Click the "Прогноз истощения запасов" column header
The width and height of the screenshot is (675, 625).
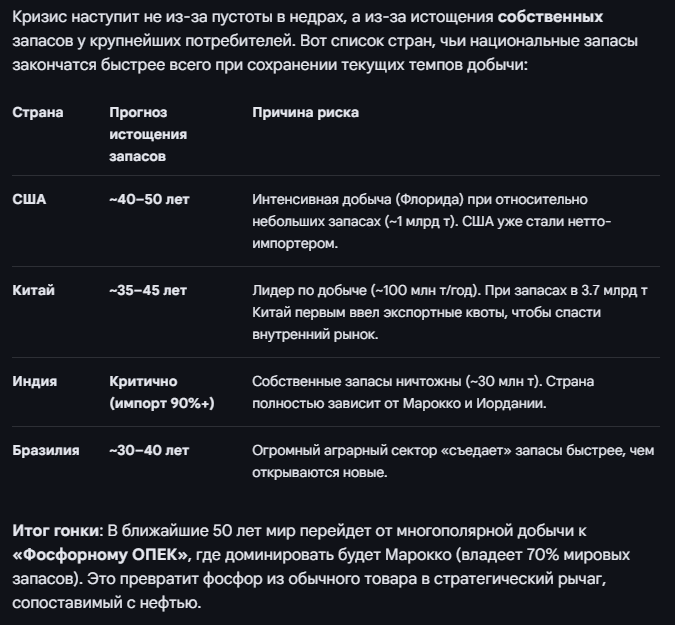tap(148, 134)
